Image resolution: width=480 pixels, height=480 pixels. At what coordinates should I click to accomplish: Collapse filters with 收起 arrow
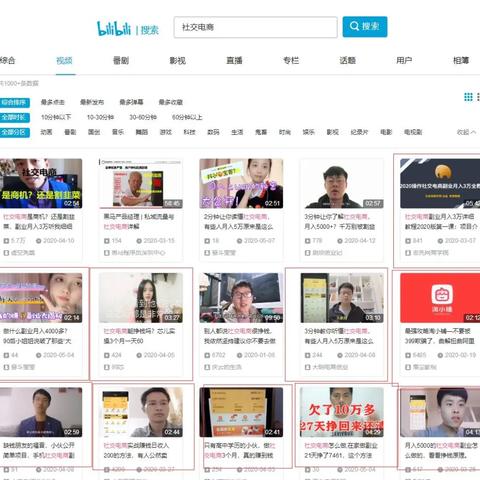click(466, 132)
